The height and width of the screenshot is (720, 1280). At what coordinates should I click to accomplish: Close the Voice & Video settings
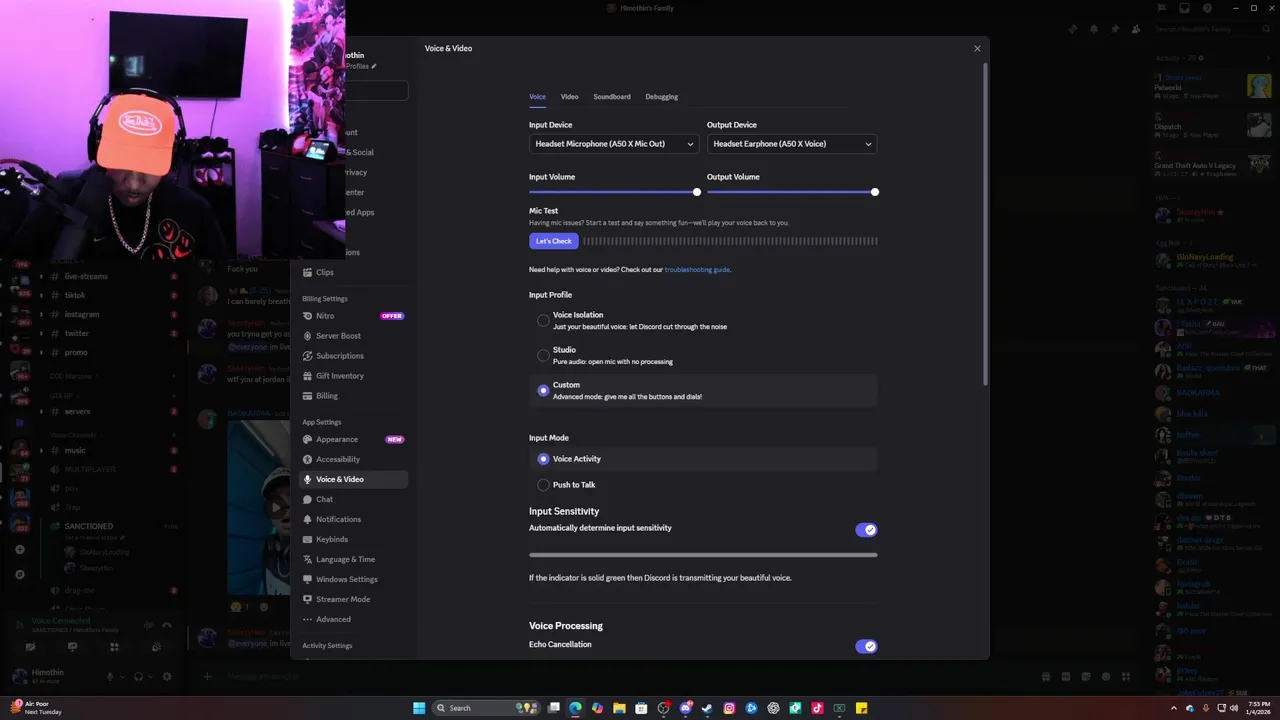click(x=977, y=48)
